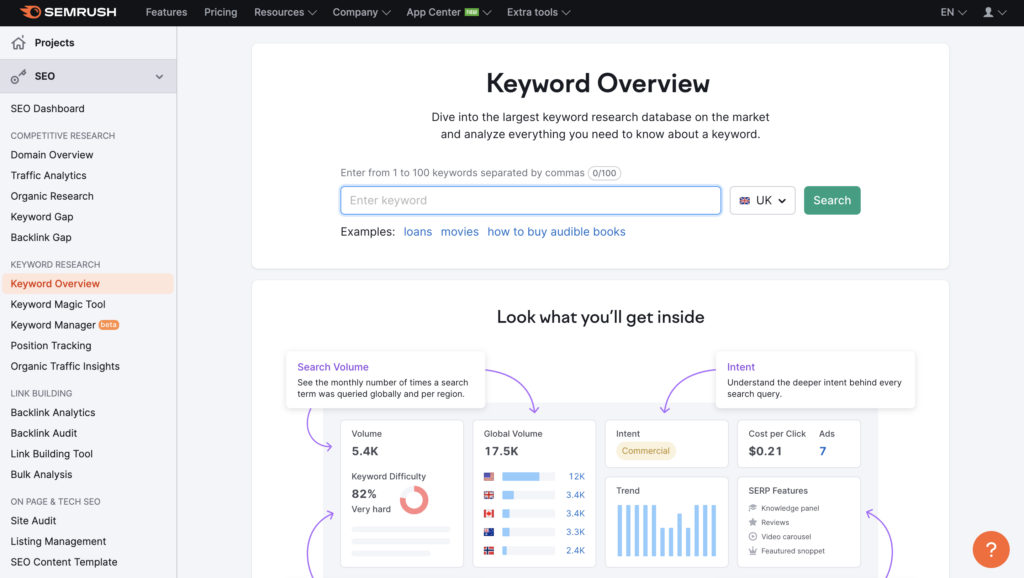Click the UK flag in database selector
Image resolution: width=1024 pixels, height=578 pixels.
pyautogui.click(x=745, y=200)
